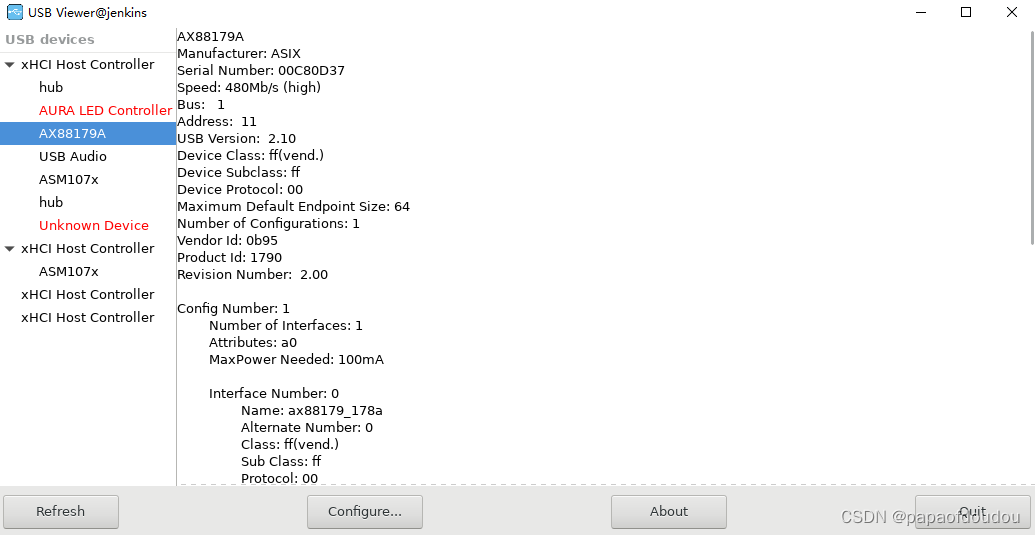Screen dimensions: 1035x535
Task: Open the Configure... dialog
Action: click(x=365, y=511)
